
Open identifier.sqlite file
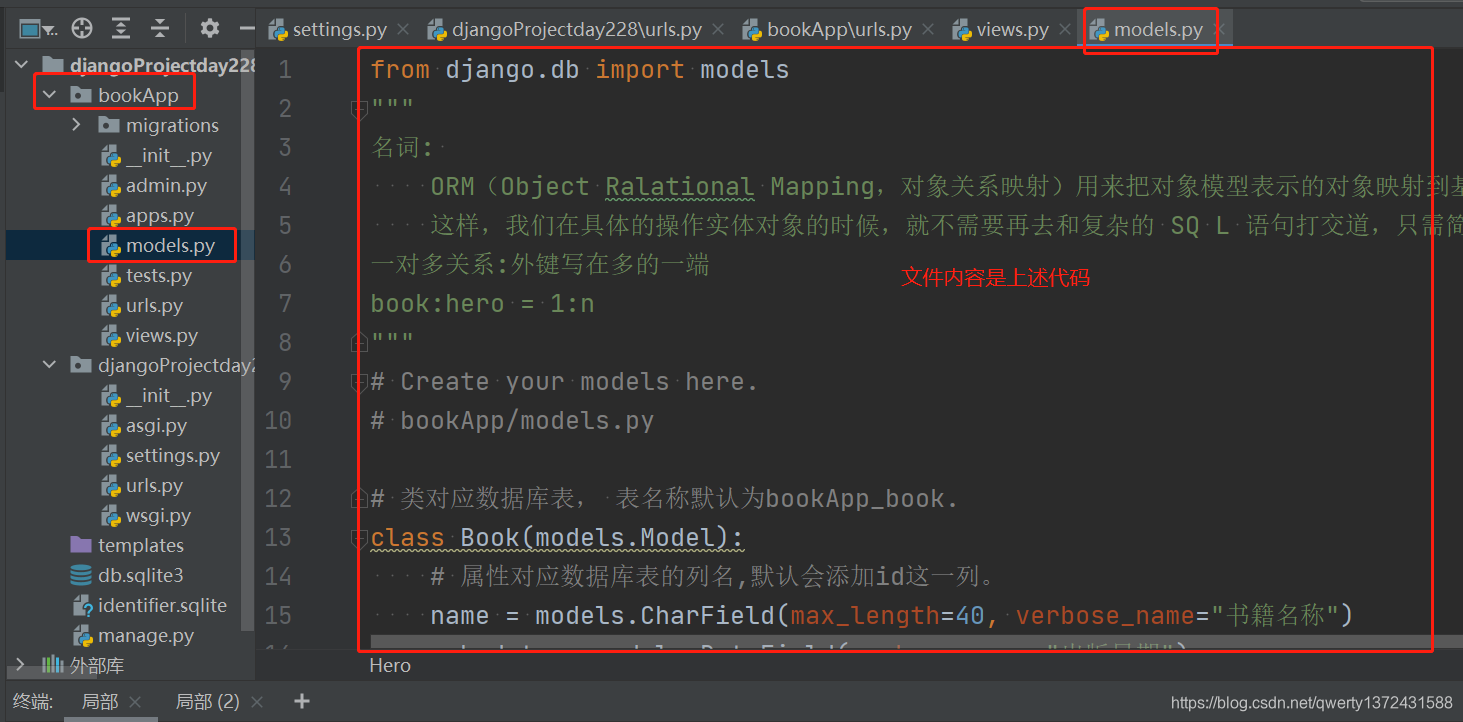tap(162, 606)
